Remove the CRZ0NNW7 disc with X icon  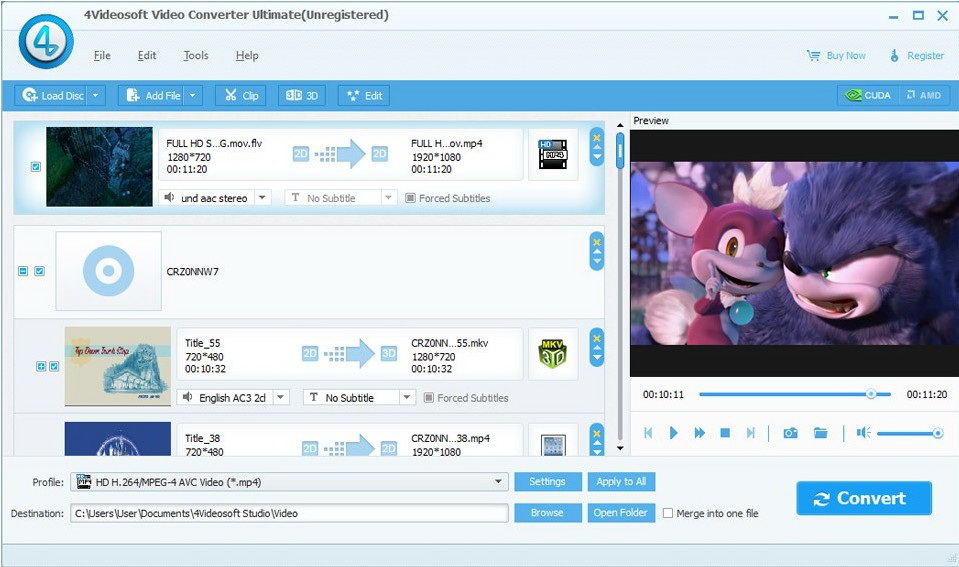click(x=597, y=242)
